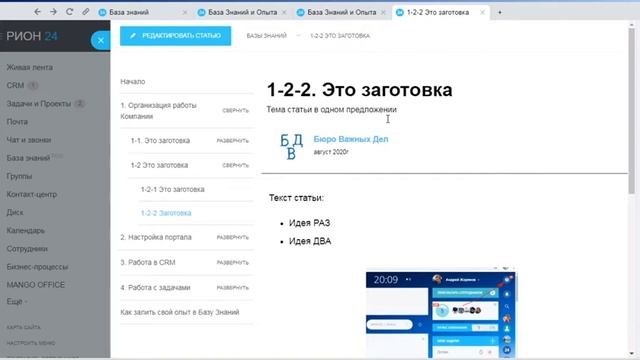The image size is (640, 360).
Task: Expand the Еще sidebar menu
Action: click(17, 302)
